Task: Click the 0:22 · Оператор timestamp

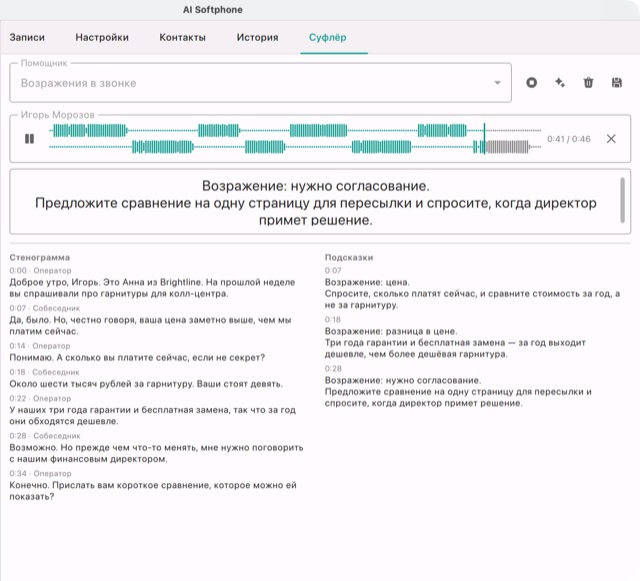Action: point(40,398)
